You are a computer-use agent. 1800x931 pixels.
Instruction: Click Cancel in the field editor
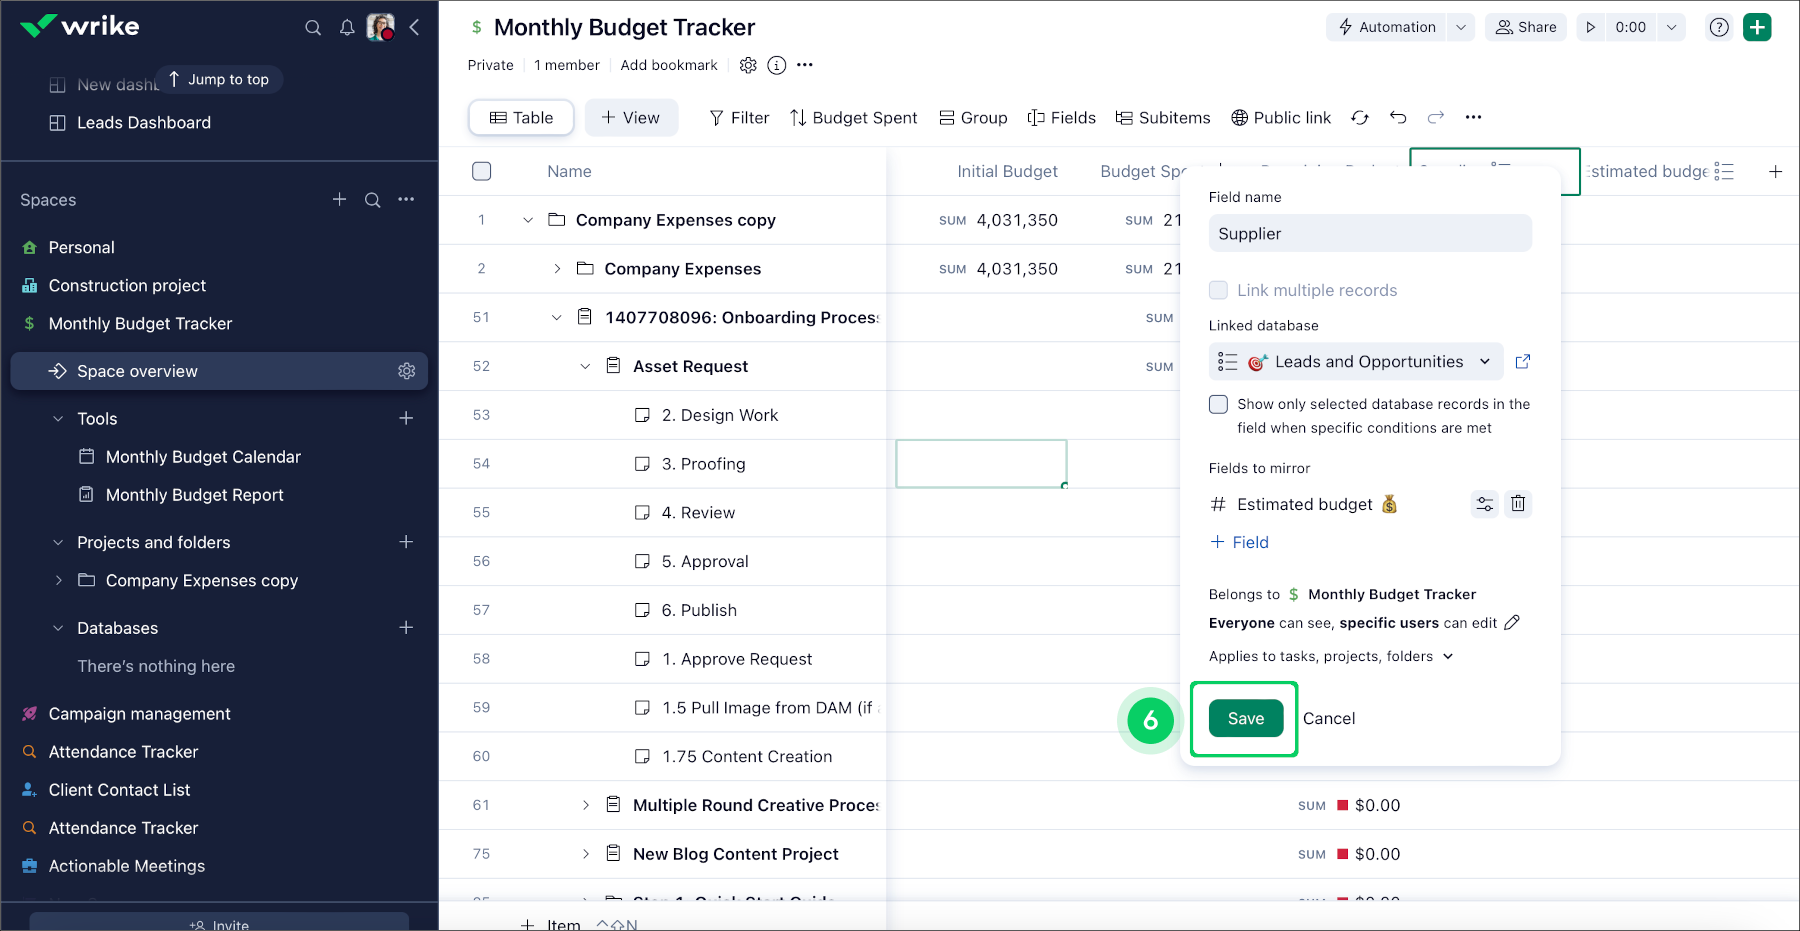tap(1328, 719)
